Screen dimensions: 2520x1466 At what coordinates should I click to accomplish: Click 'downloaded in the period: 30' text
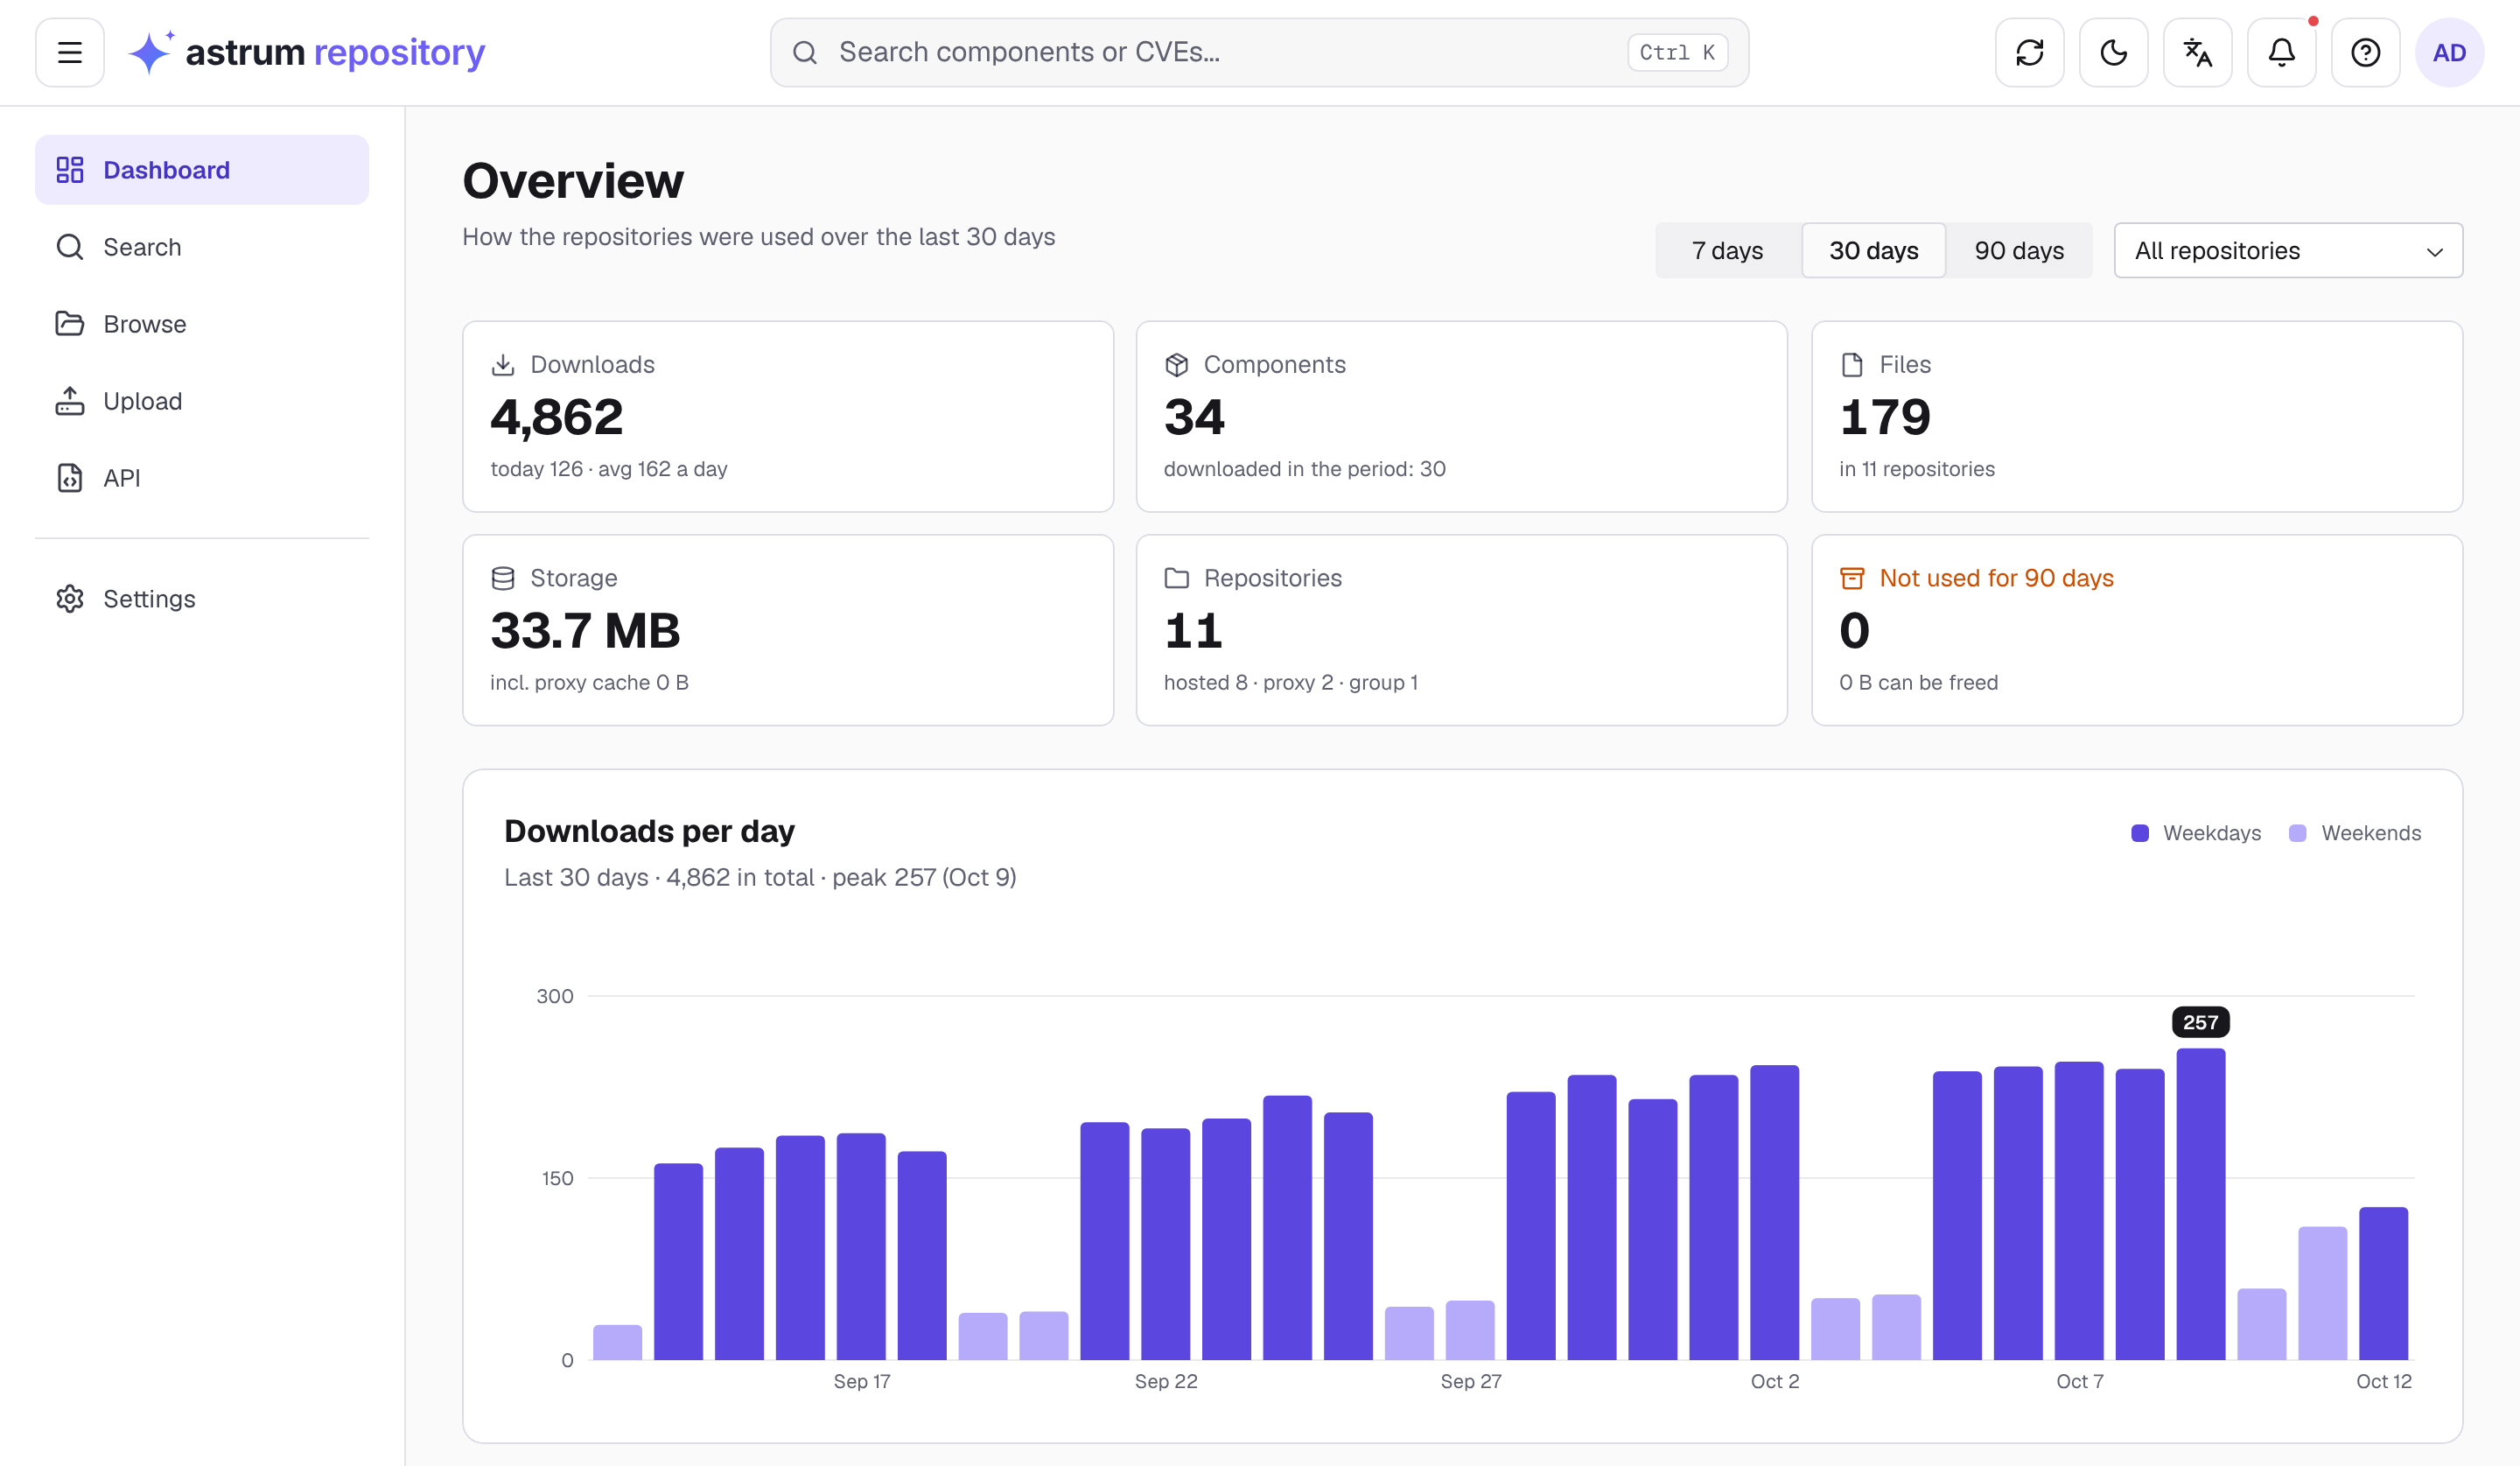click(1304, 469)
